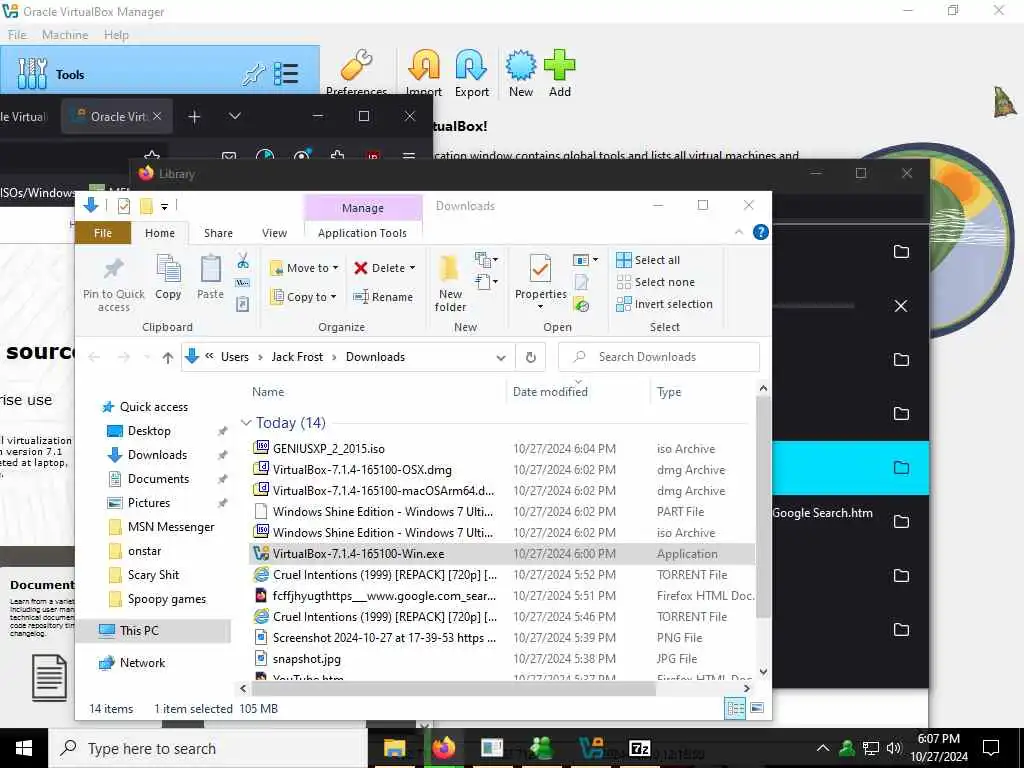Image resolution: width=1024 pixels, height=768 pixels.
Task: Click Select all in the ribbon
Action: 648,260
